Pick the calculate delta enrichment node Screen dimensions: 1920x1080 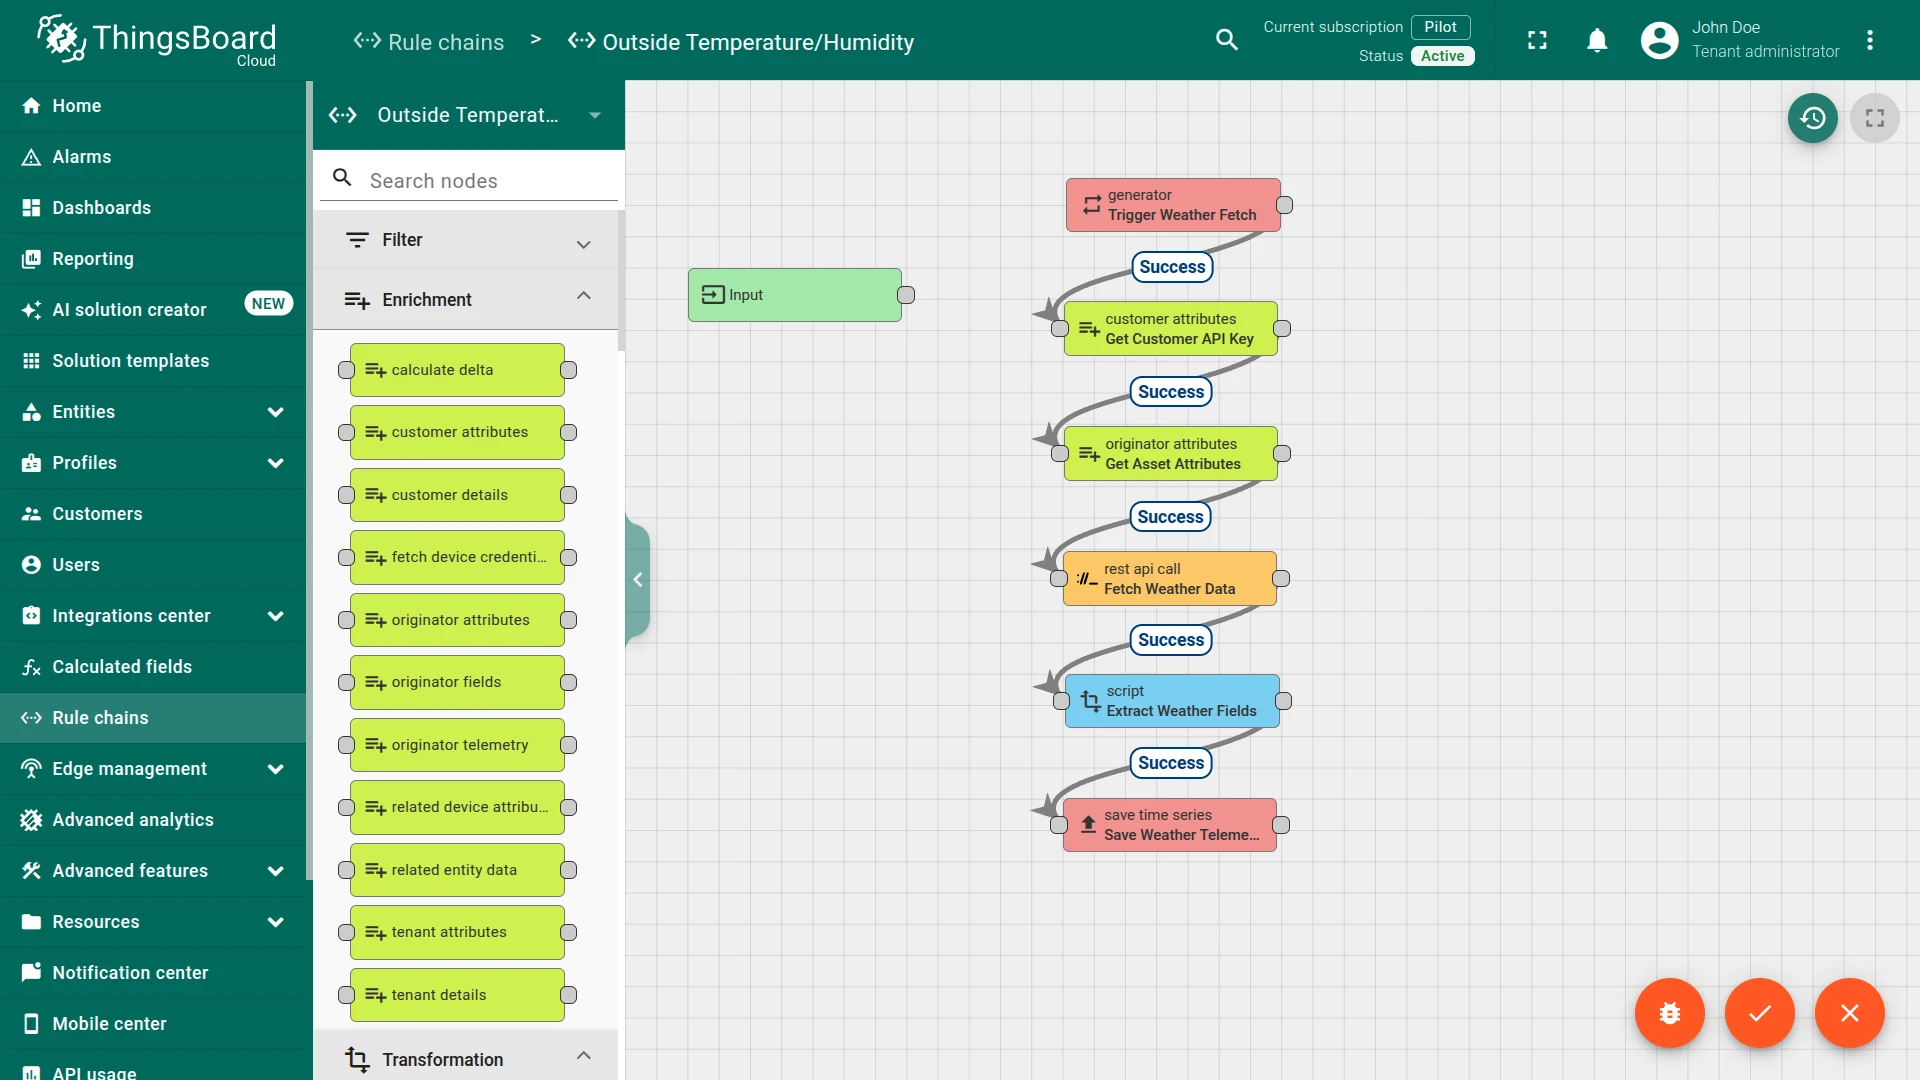click(457, 370)
